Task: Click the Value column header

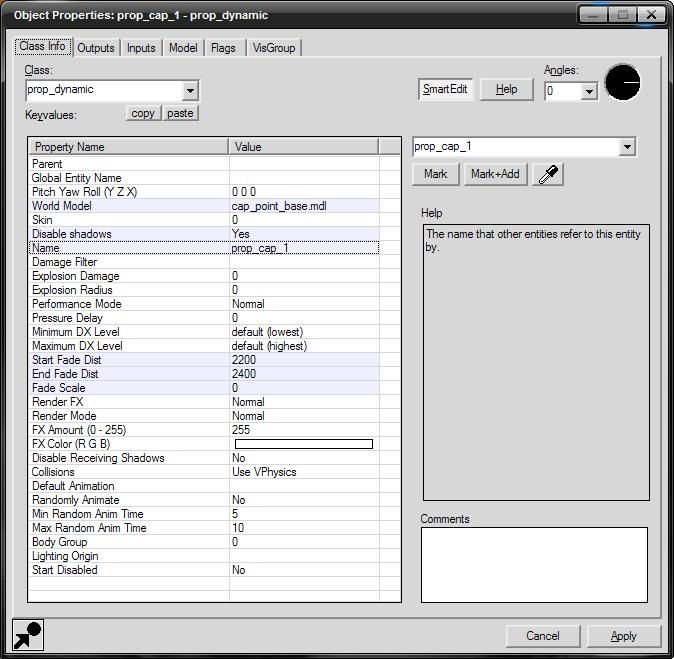Action: pyautogui.click(x=303, y=147)
